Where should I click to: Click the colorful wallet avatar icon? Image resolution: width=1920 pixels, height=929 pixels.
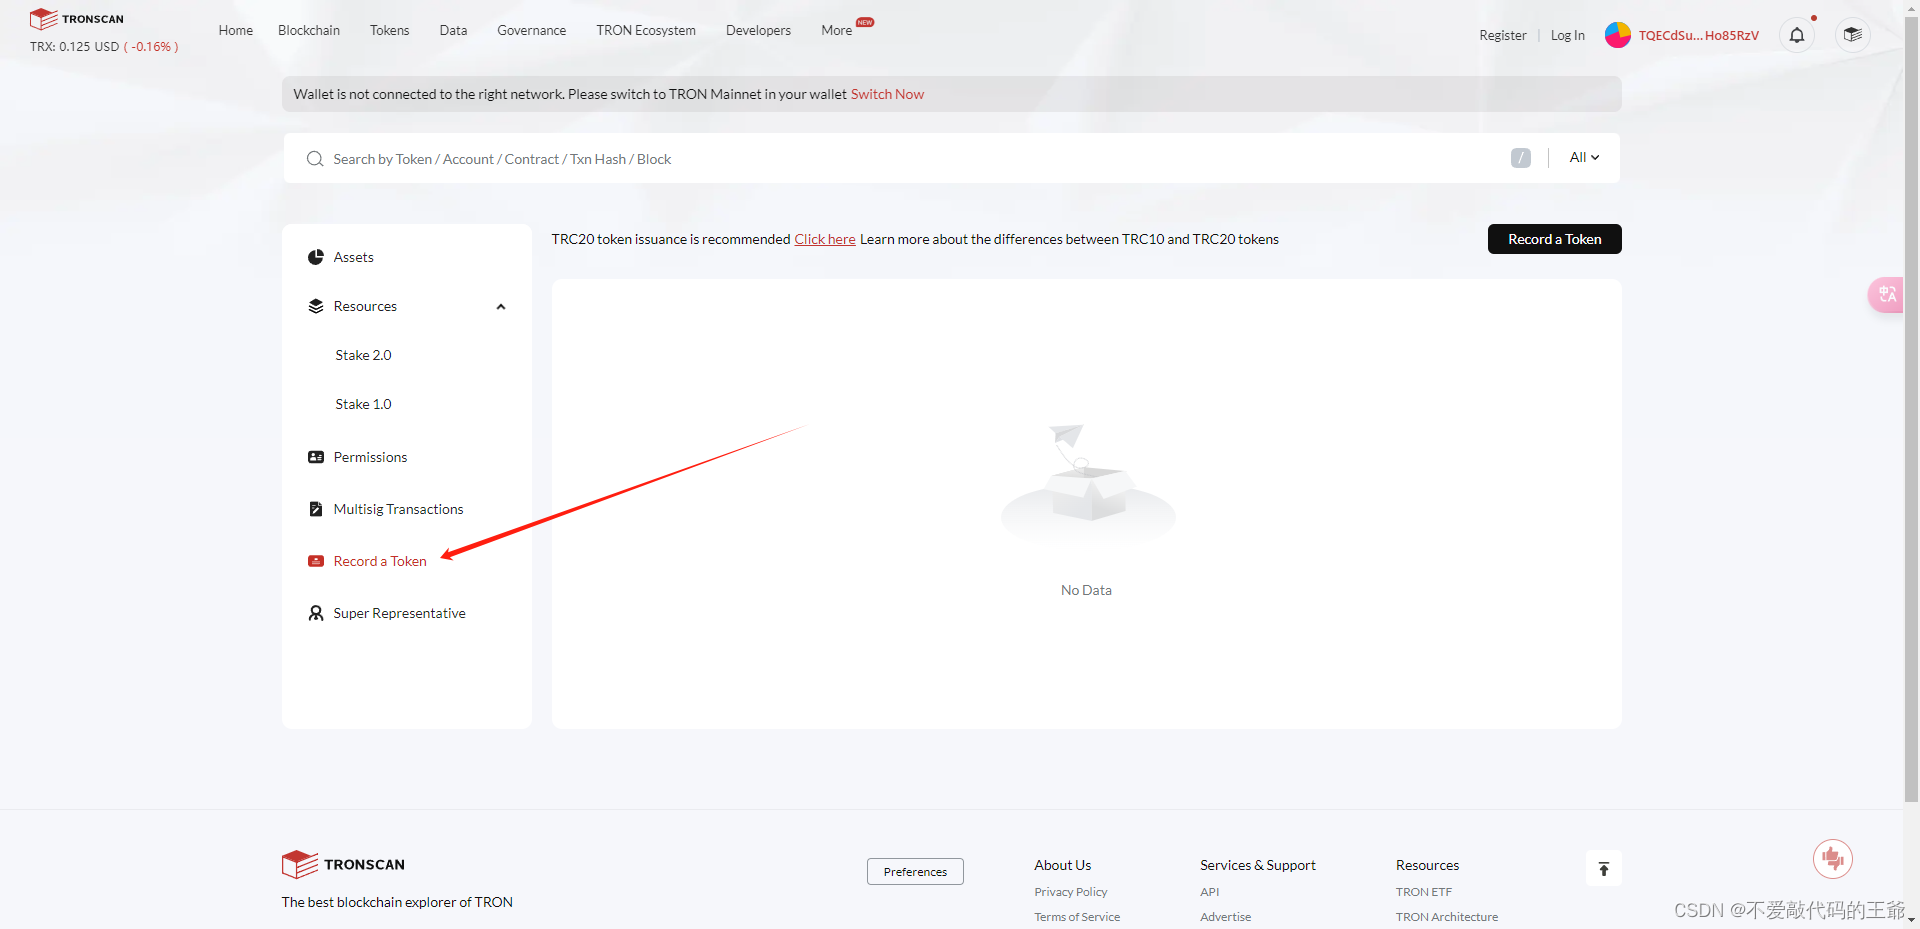pyautogui.click(x=1618, y=35)
